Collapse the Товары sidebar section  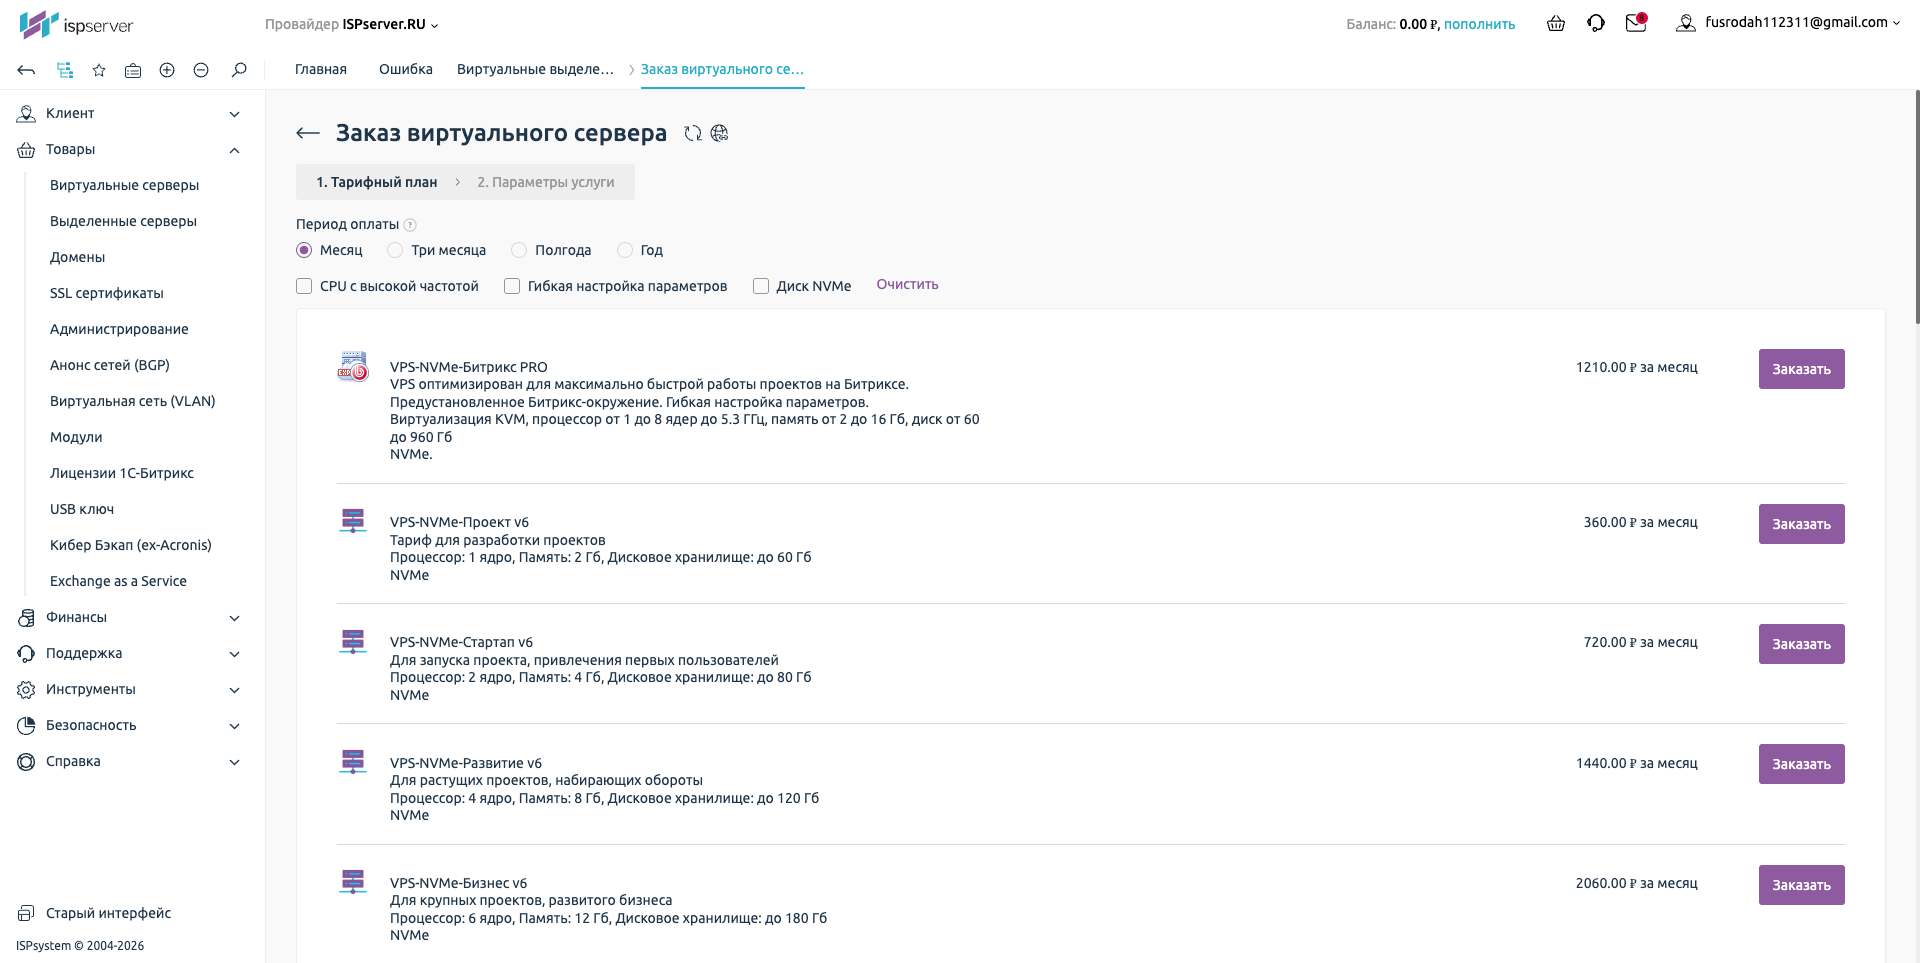132,149
